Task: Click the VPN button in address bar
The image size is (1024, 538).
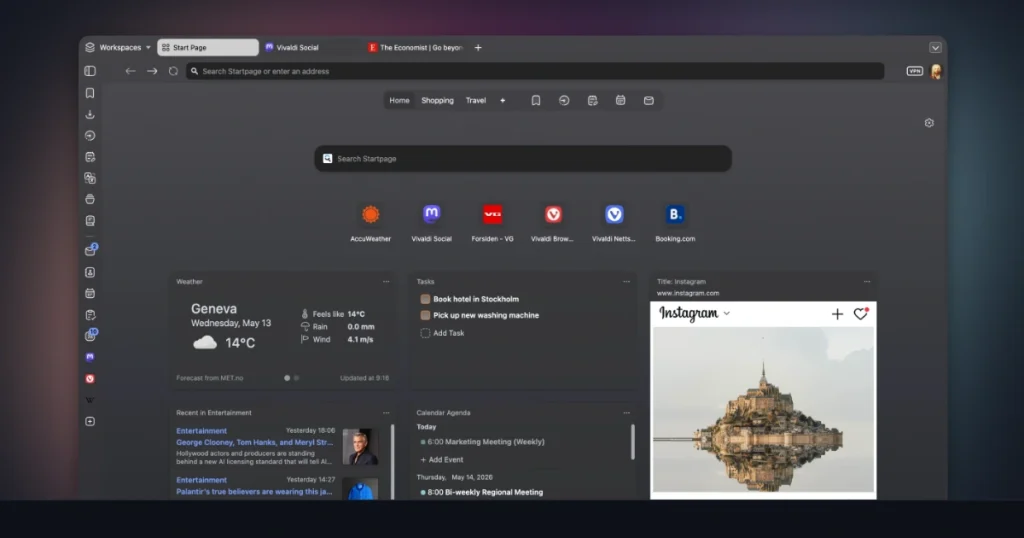Action: point(914,71)
